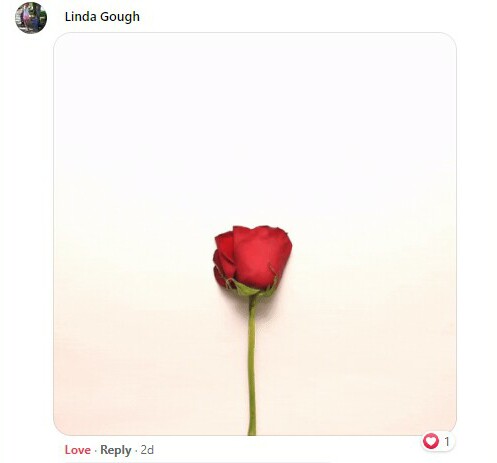The height and width of the screenshot is (463, 497).
Task: Open the red rose image attachment
Action: 255,234
